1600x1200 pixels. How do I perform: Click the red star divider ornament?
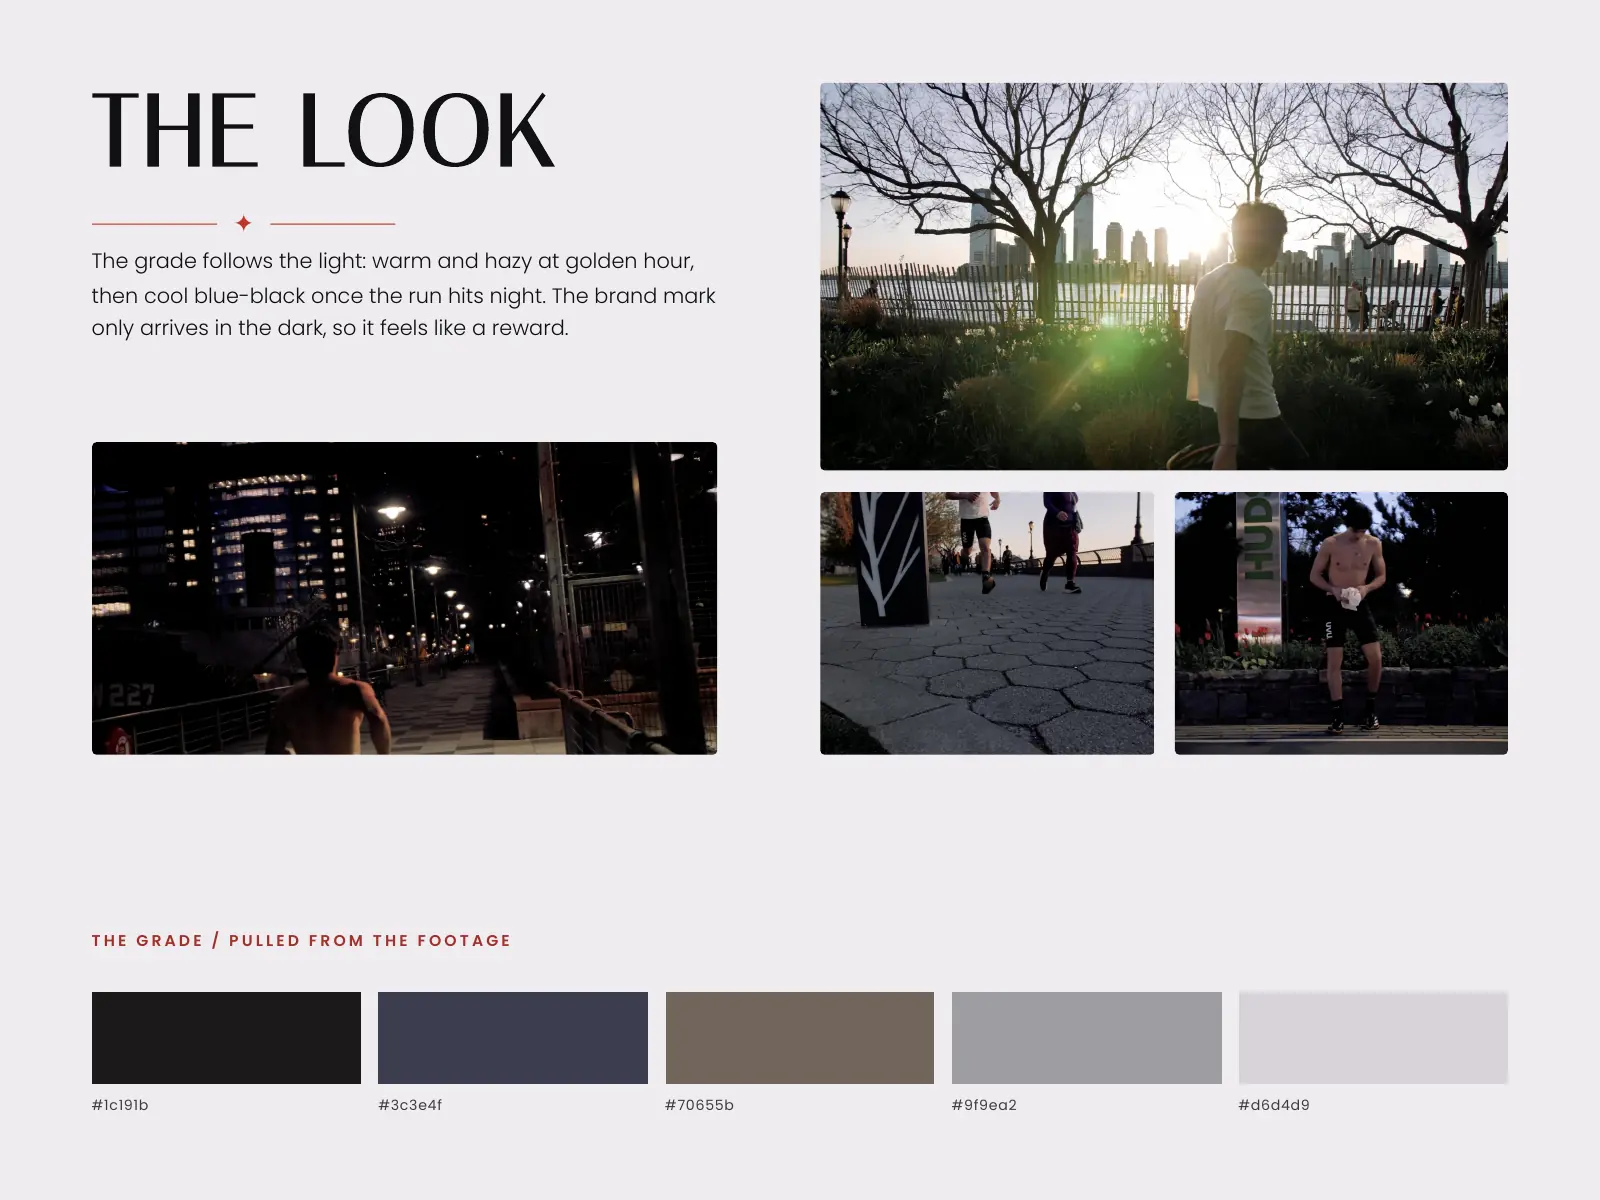pos(243,223)
